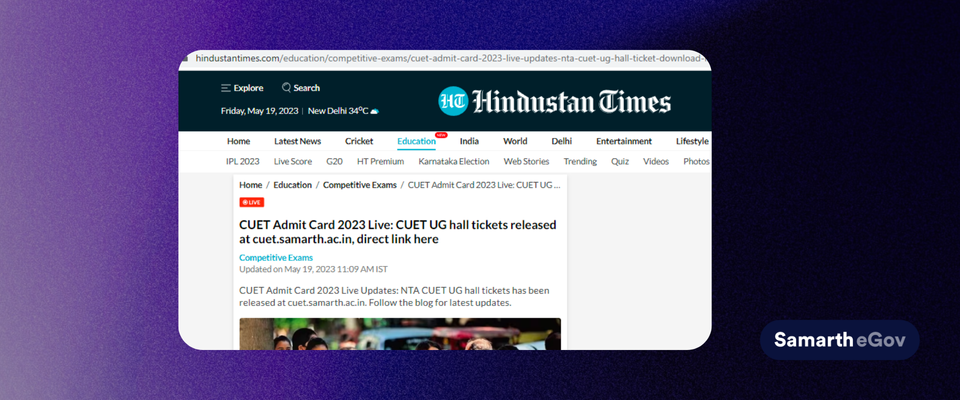Click the 'new' tag above Education
Image resolution: width=960 pixels, height=400 pixels.
pos(441,135)
